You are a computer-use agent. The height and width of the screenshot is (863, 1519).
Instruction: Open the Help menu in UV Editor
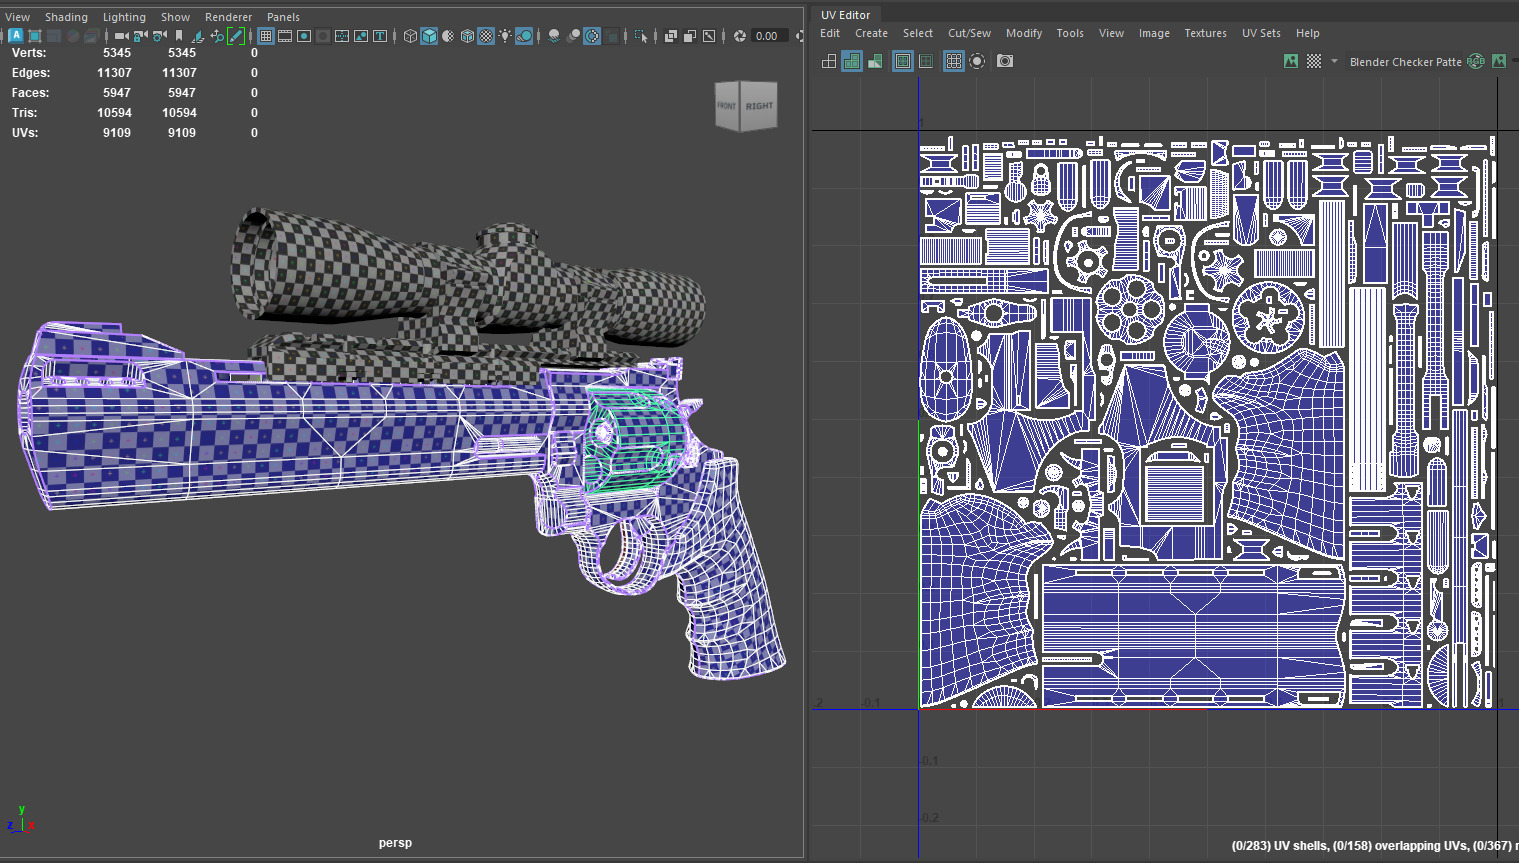tap(1307, 33)
